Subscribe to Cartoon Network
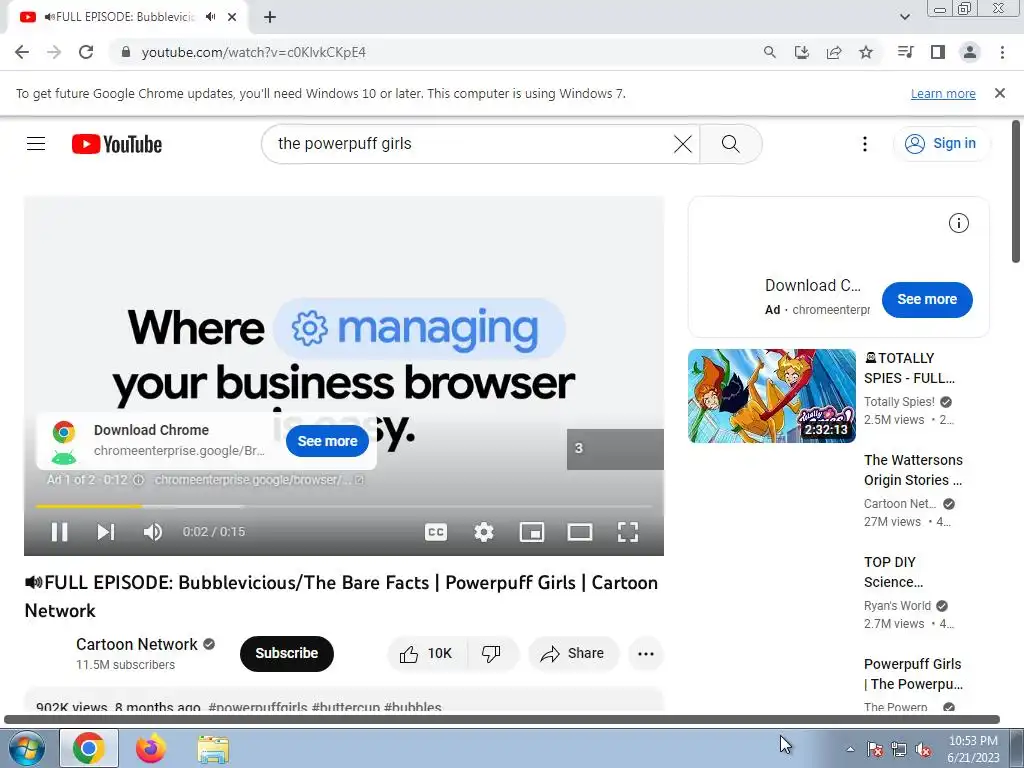The image size is (1024, 768). (287, 654)
